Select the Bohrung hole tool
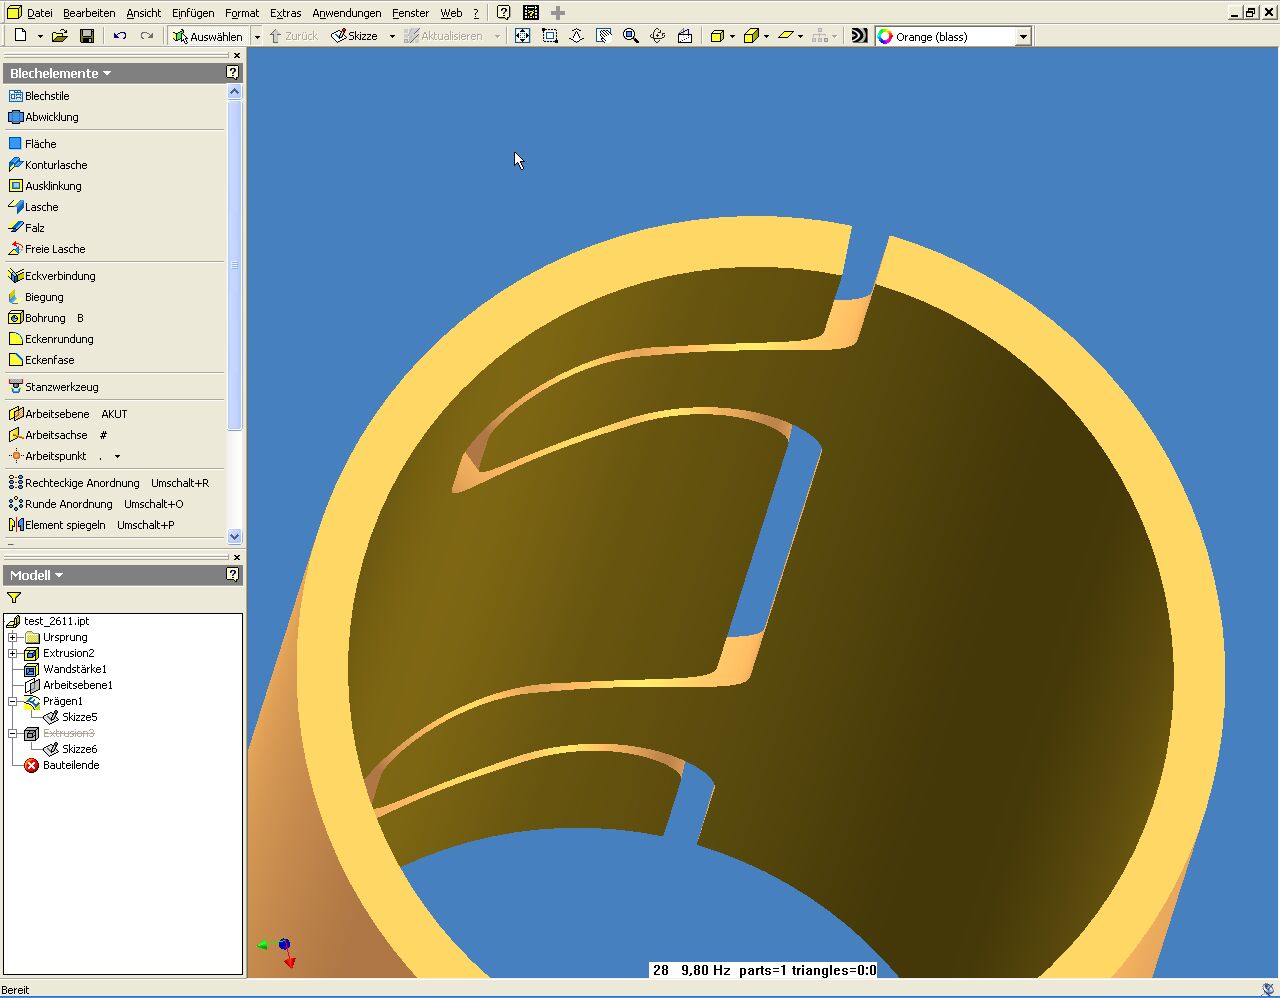The image size is (1280, 998). 45,318
